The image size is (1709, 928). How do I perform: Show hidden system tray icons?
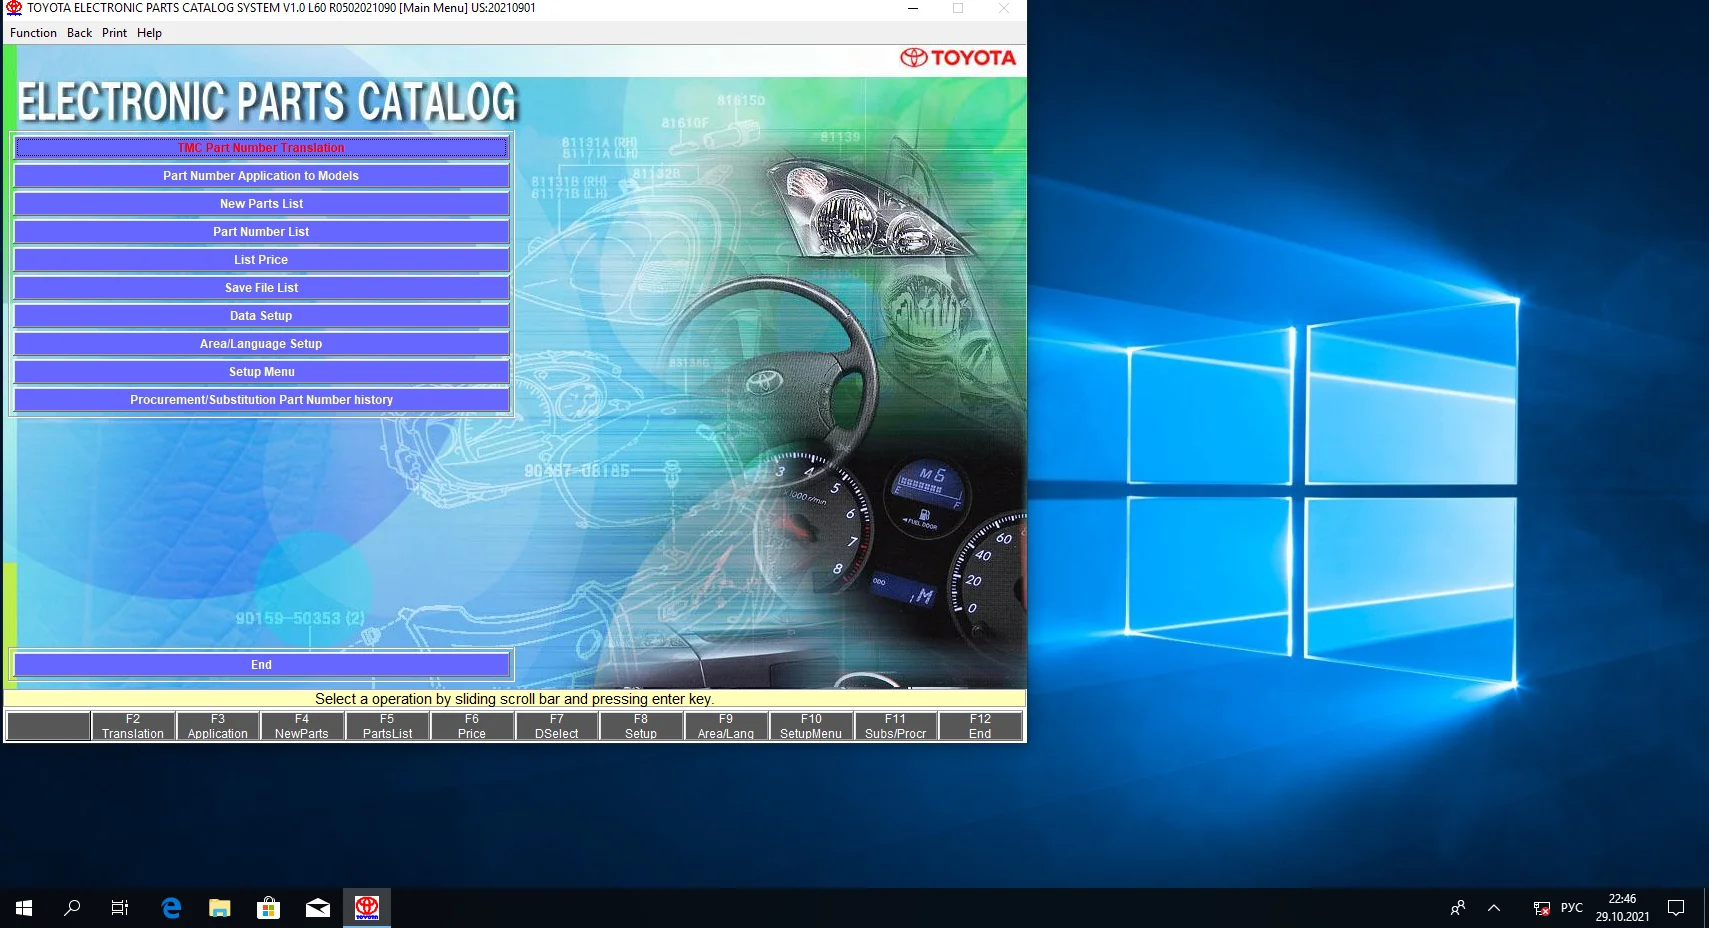pos(1494,908)
